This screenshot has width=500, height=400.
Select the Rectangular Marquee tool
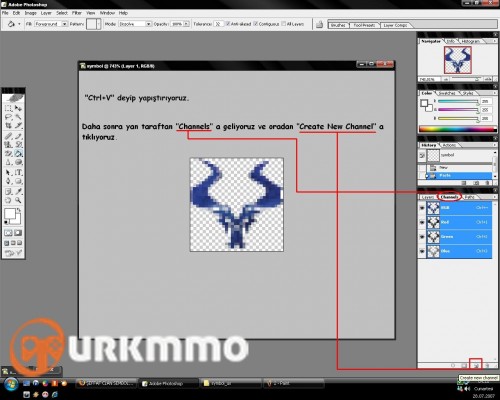pyautogui.click(x=8, y=108)
